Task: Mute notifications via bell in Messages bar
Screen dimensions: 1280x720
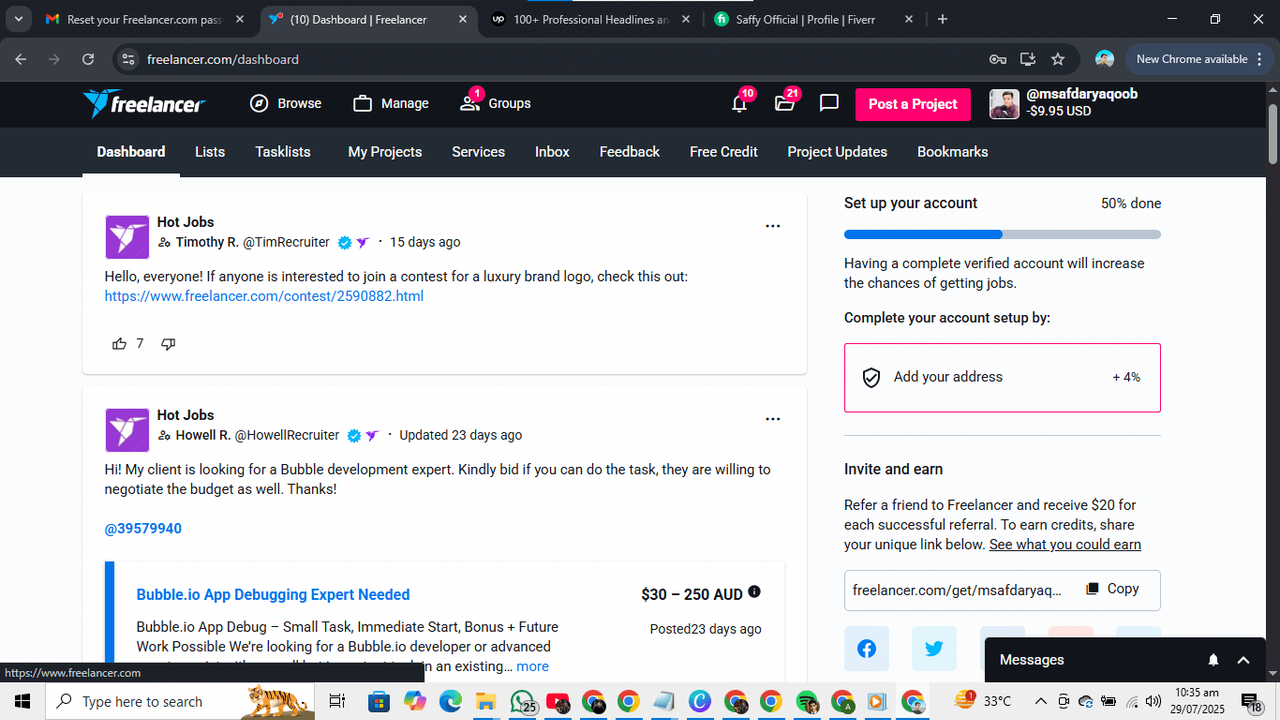Action: point(1213,660)
